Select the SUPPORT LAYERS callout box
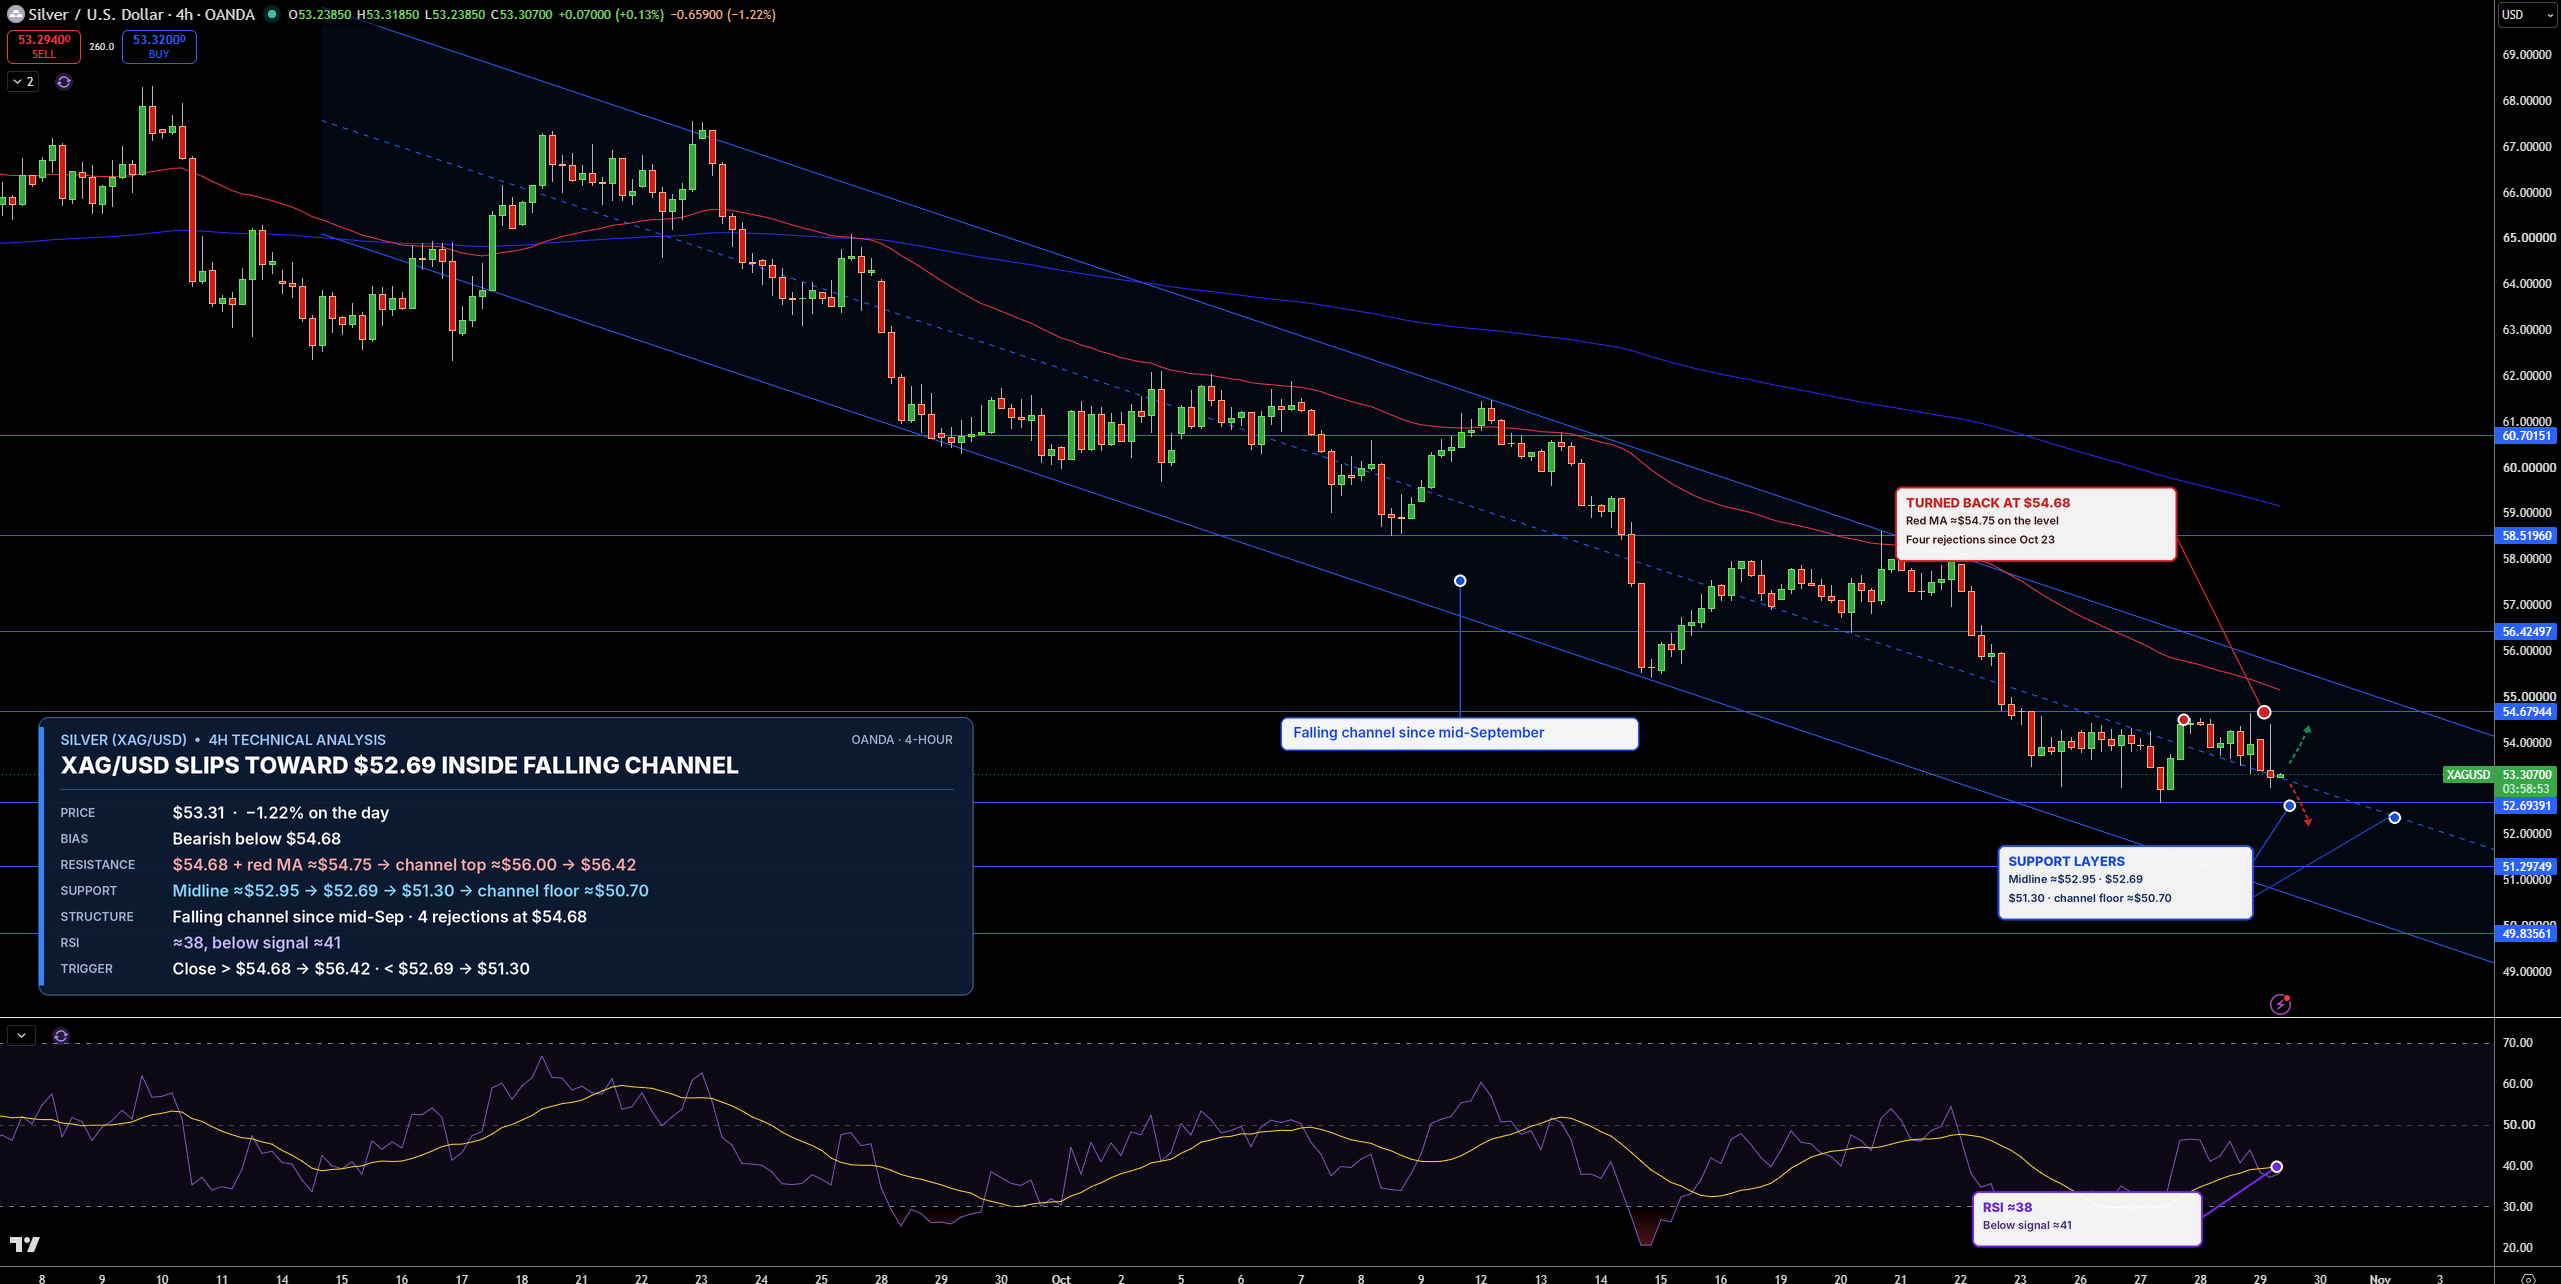This screenshot has width=2561, height=1284. 2125,882
